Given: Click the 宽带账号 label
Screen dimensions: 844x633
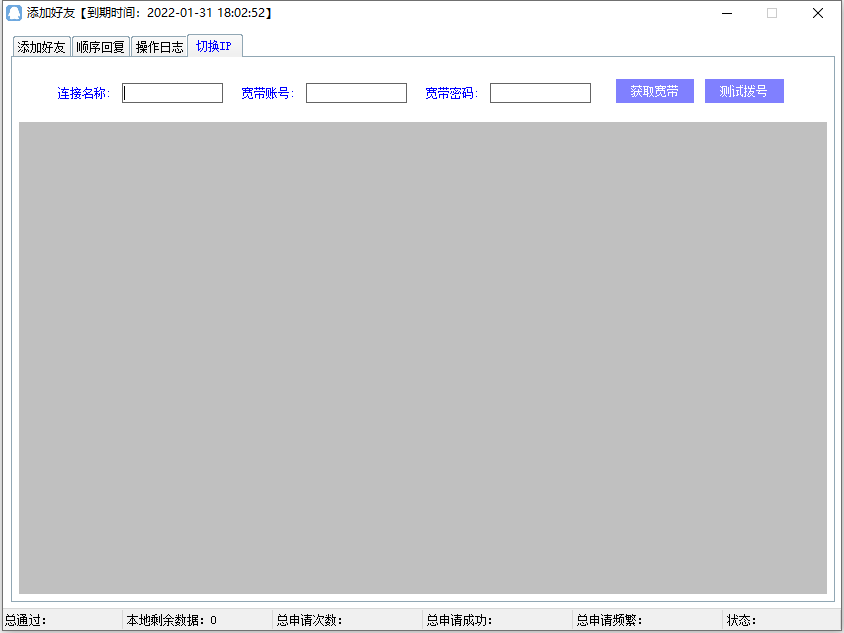Looking at the screenshot, I should coord(268,93).
